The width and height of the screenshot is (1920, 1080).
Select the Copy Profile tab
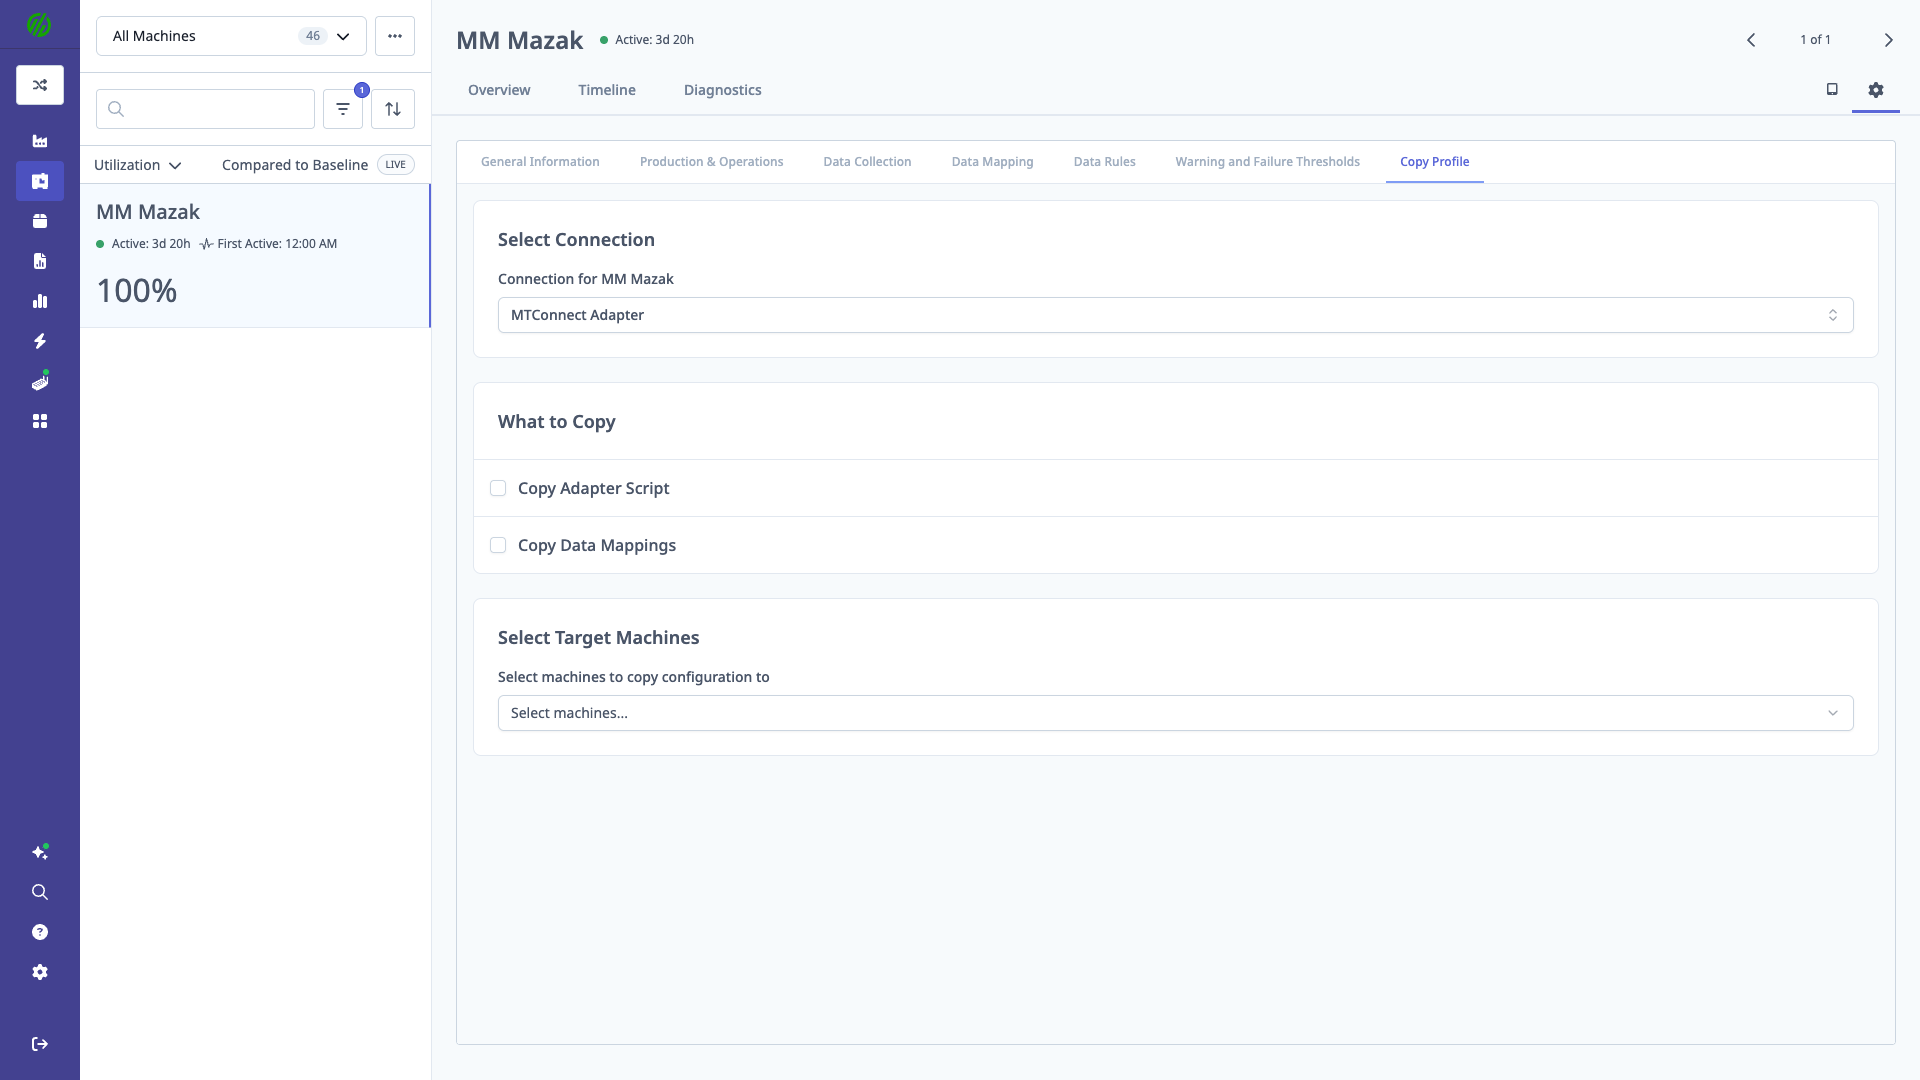(1435, 162)
